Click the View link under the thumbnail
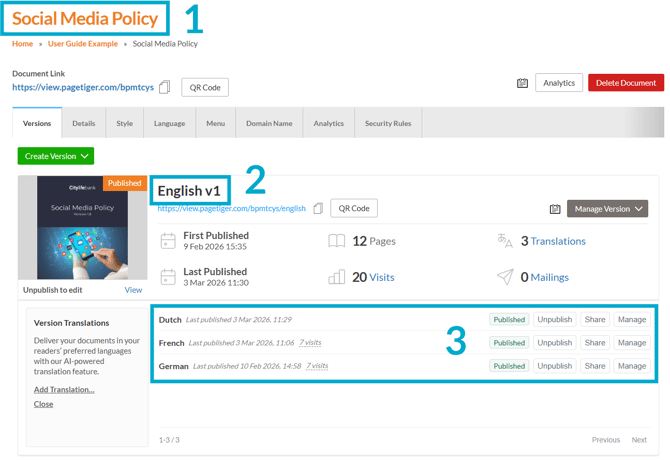 (133, 290)
